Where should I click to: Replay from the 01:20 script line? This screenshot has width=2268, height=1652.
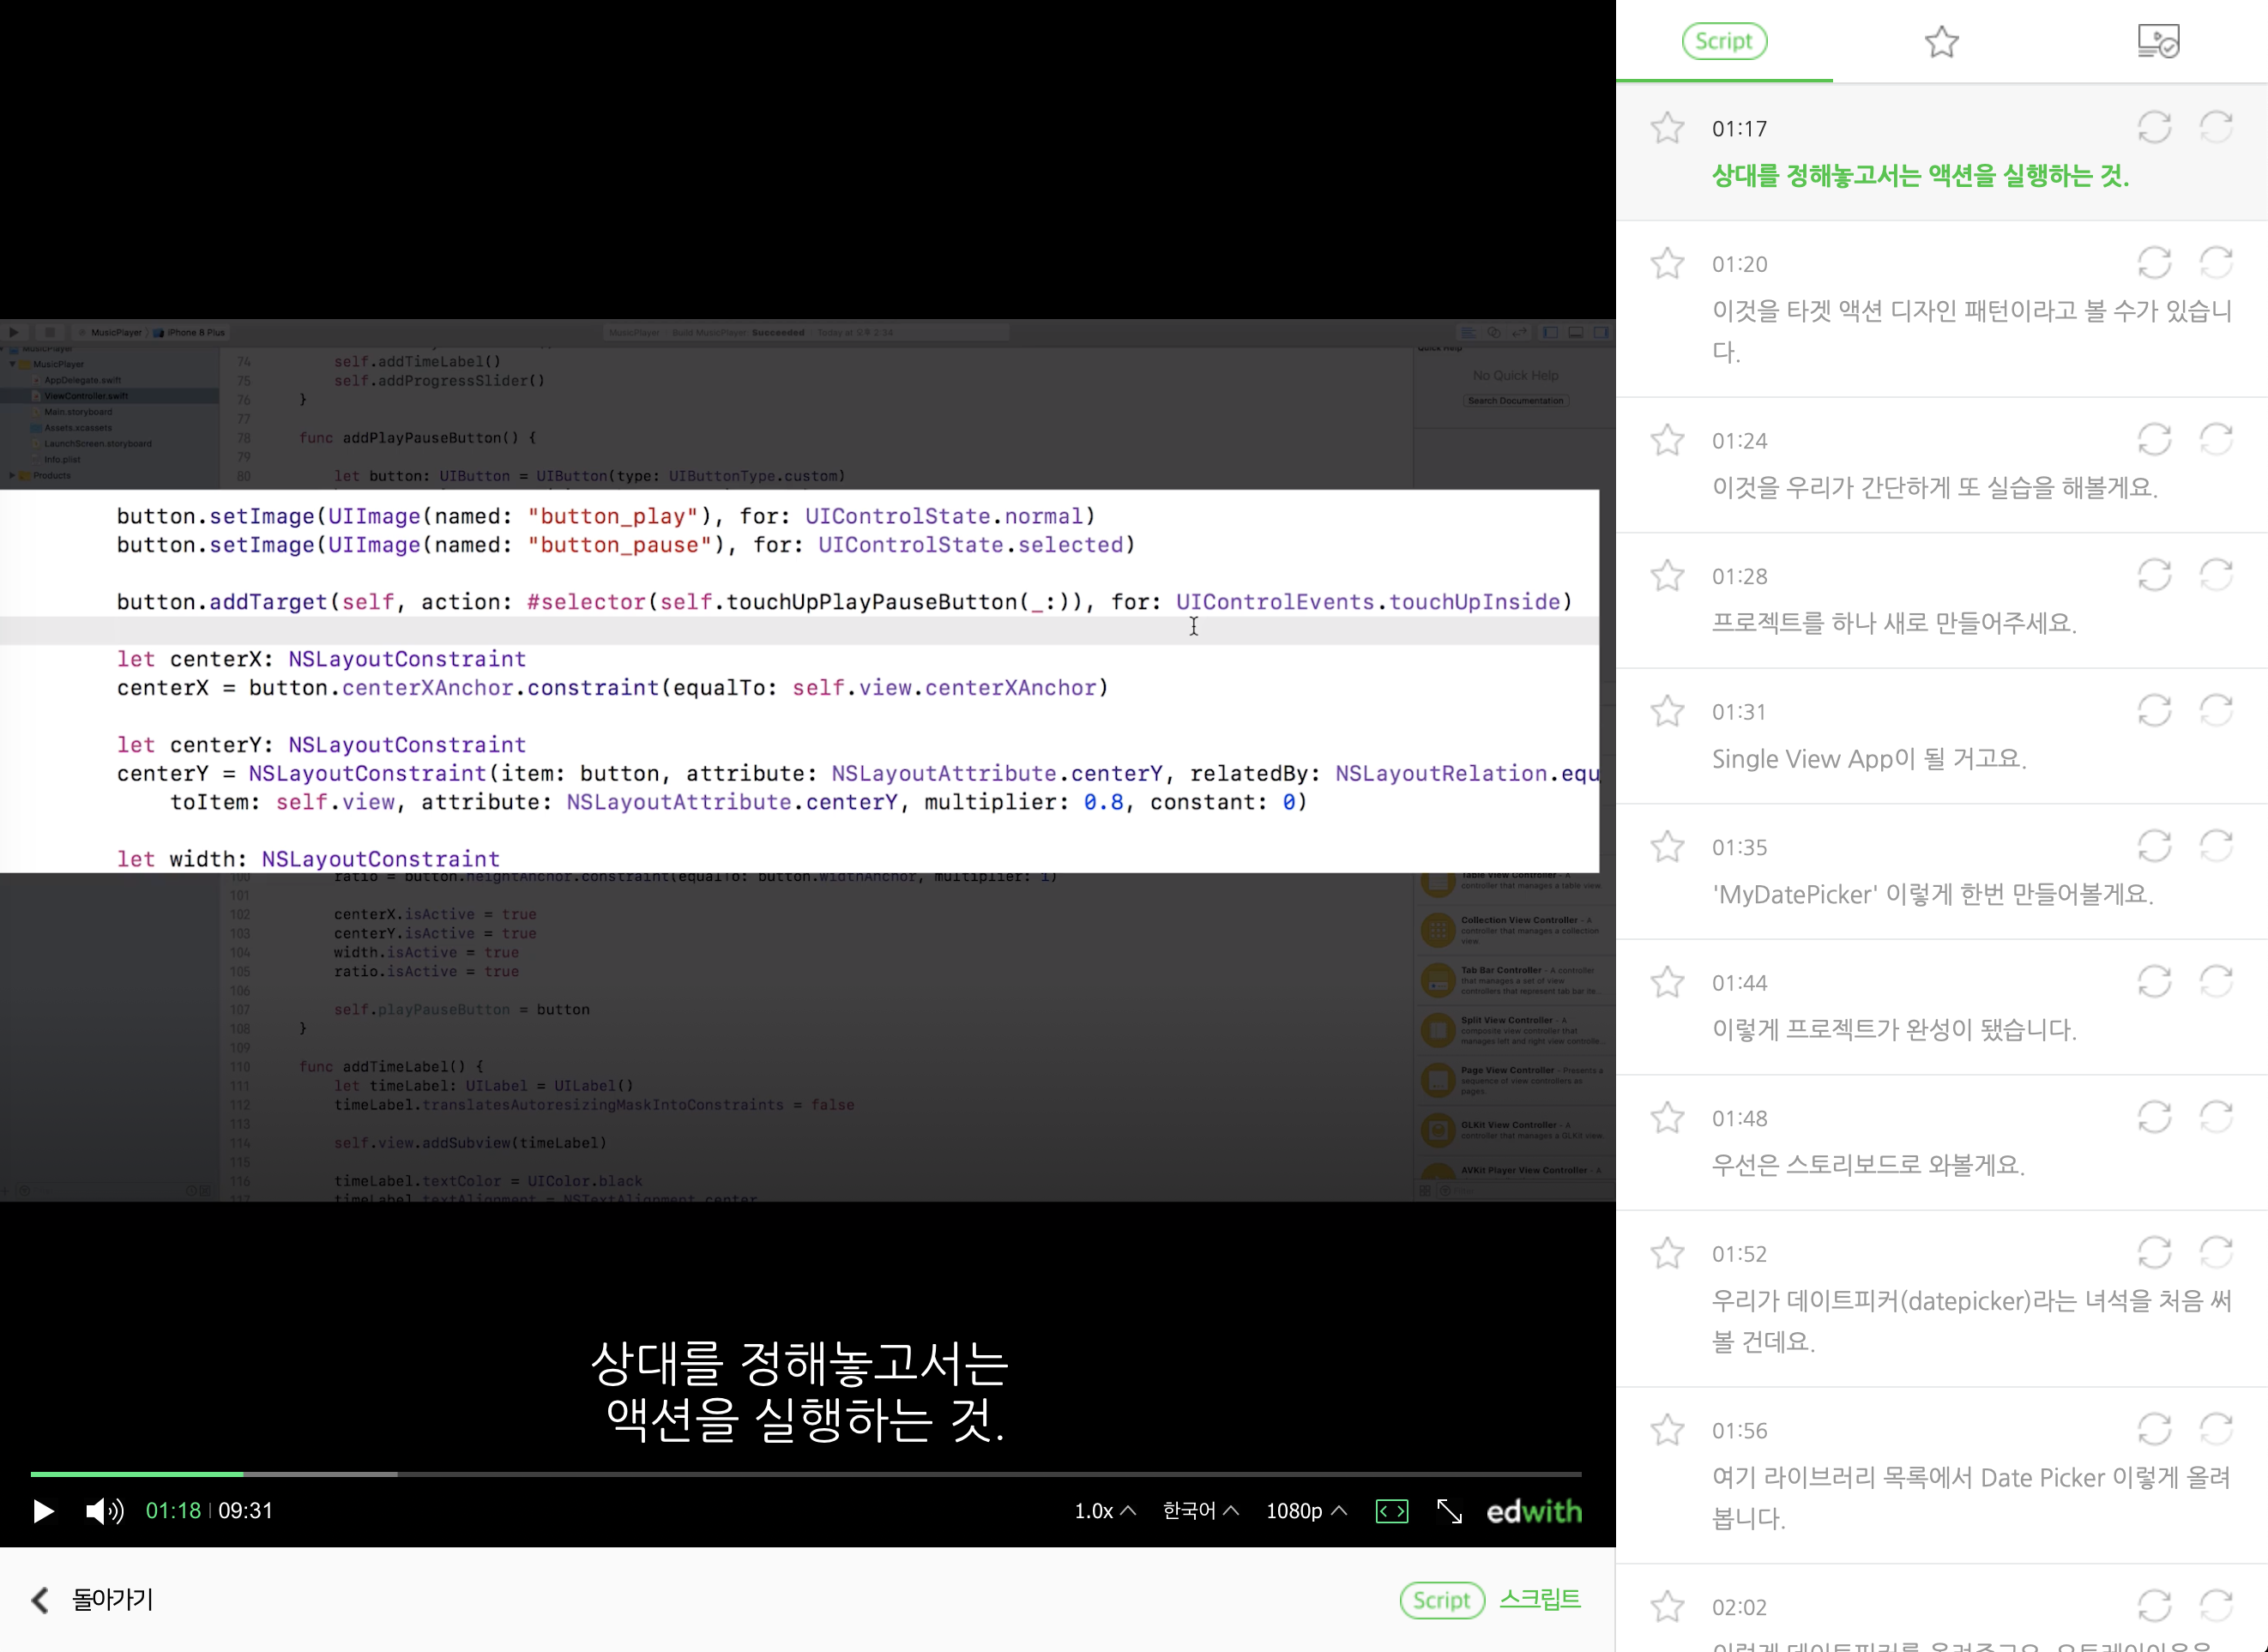click(x=2154, y=264)
